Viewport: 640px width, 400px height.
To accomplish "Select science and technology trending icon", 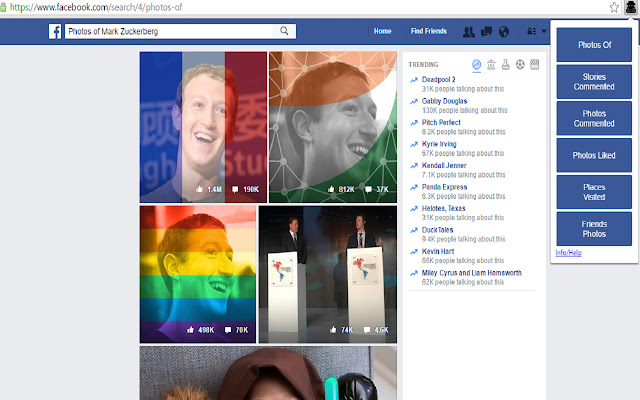I will (x=506, y=64).
